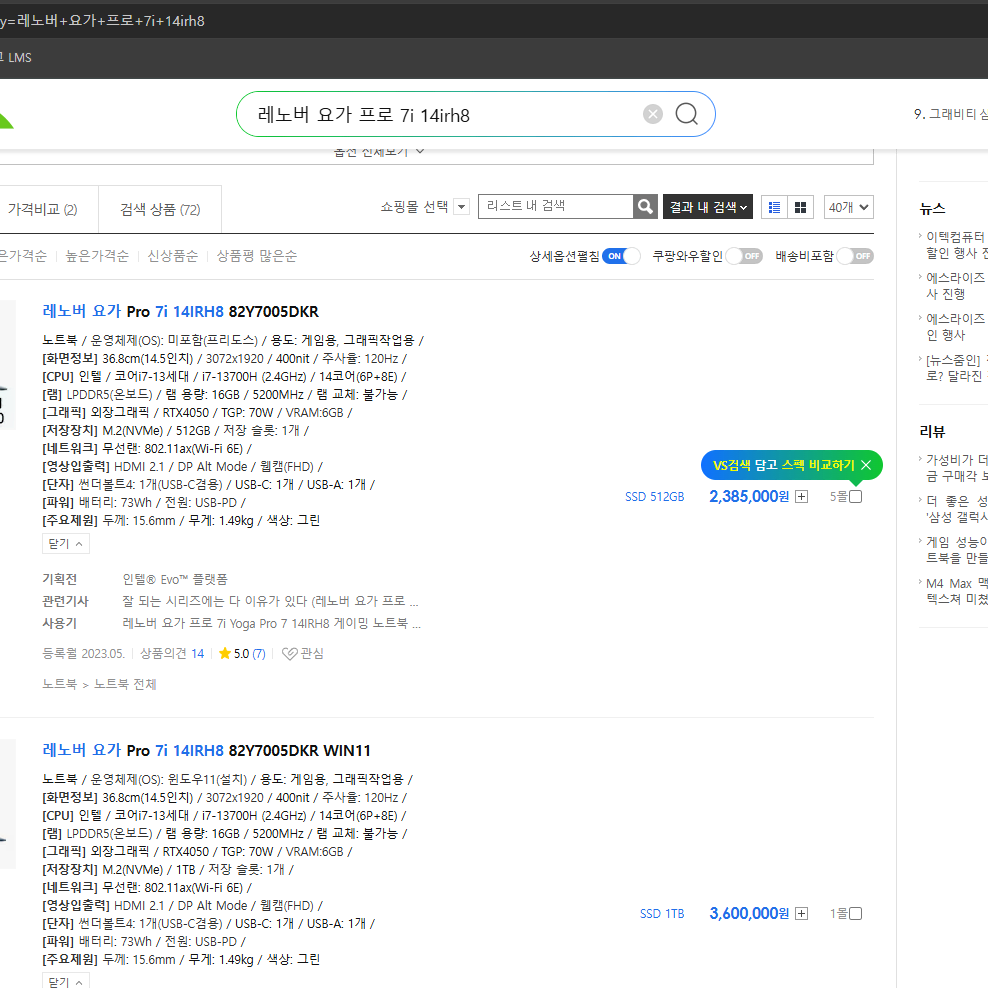This screenshot has height=988, width=988.
Task: Open the 인텔 Evo 플랫폼 기획전 link
Action: [x=175, y=579]
